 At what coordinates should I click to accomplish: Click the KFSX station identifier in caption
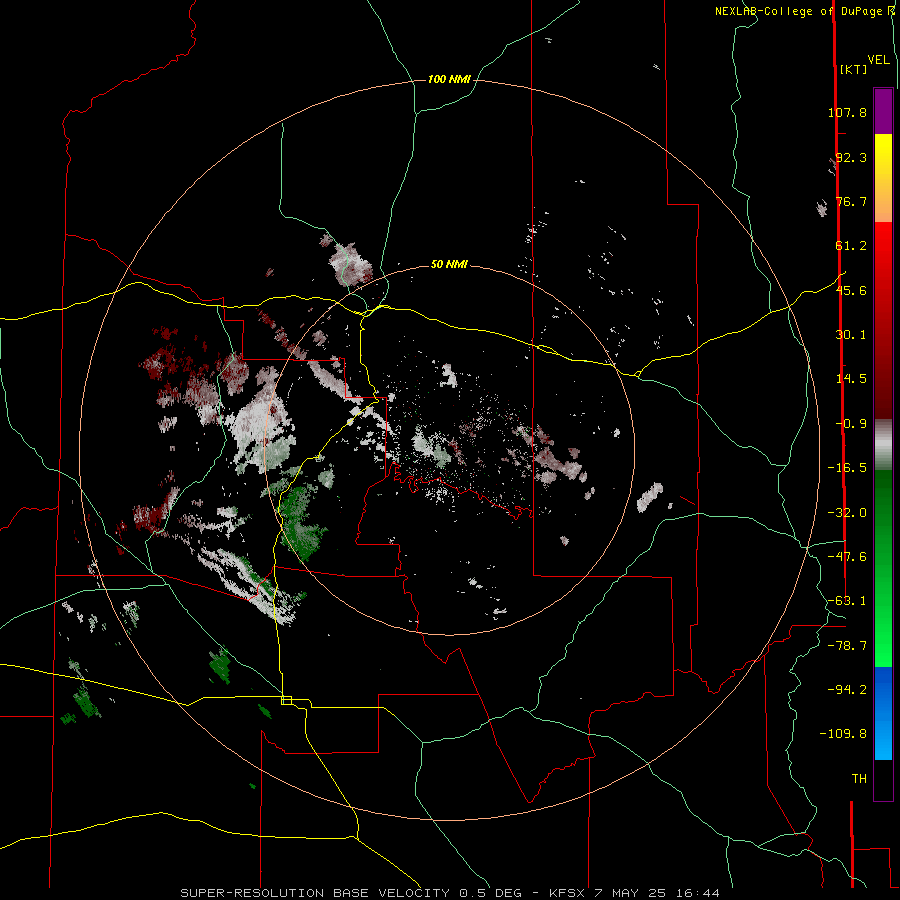pos(567,893)
